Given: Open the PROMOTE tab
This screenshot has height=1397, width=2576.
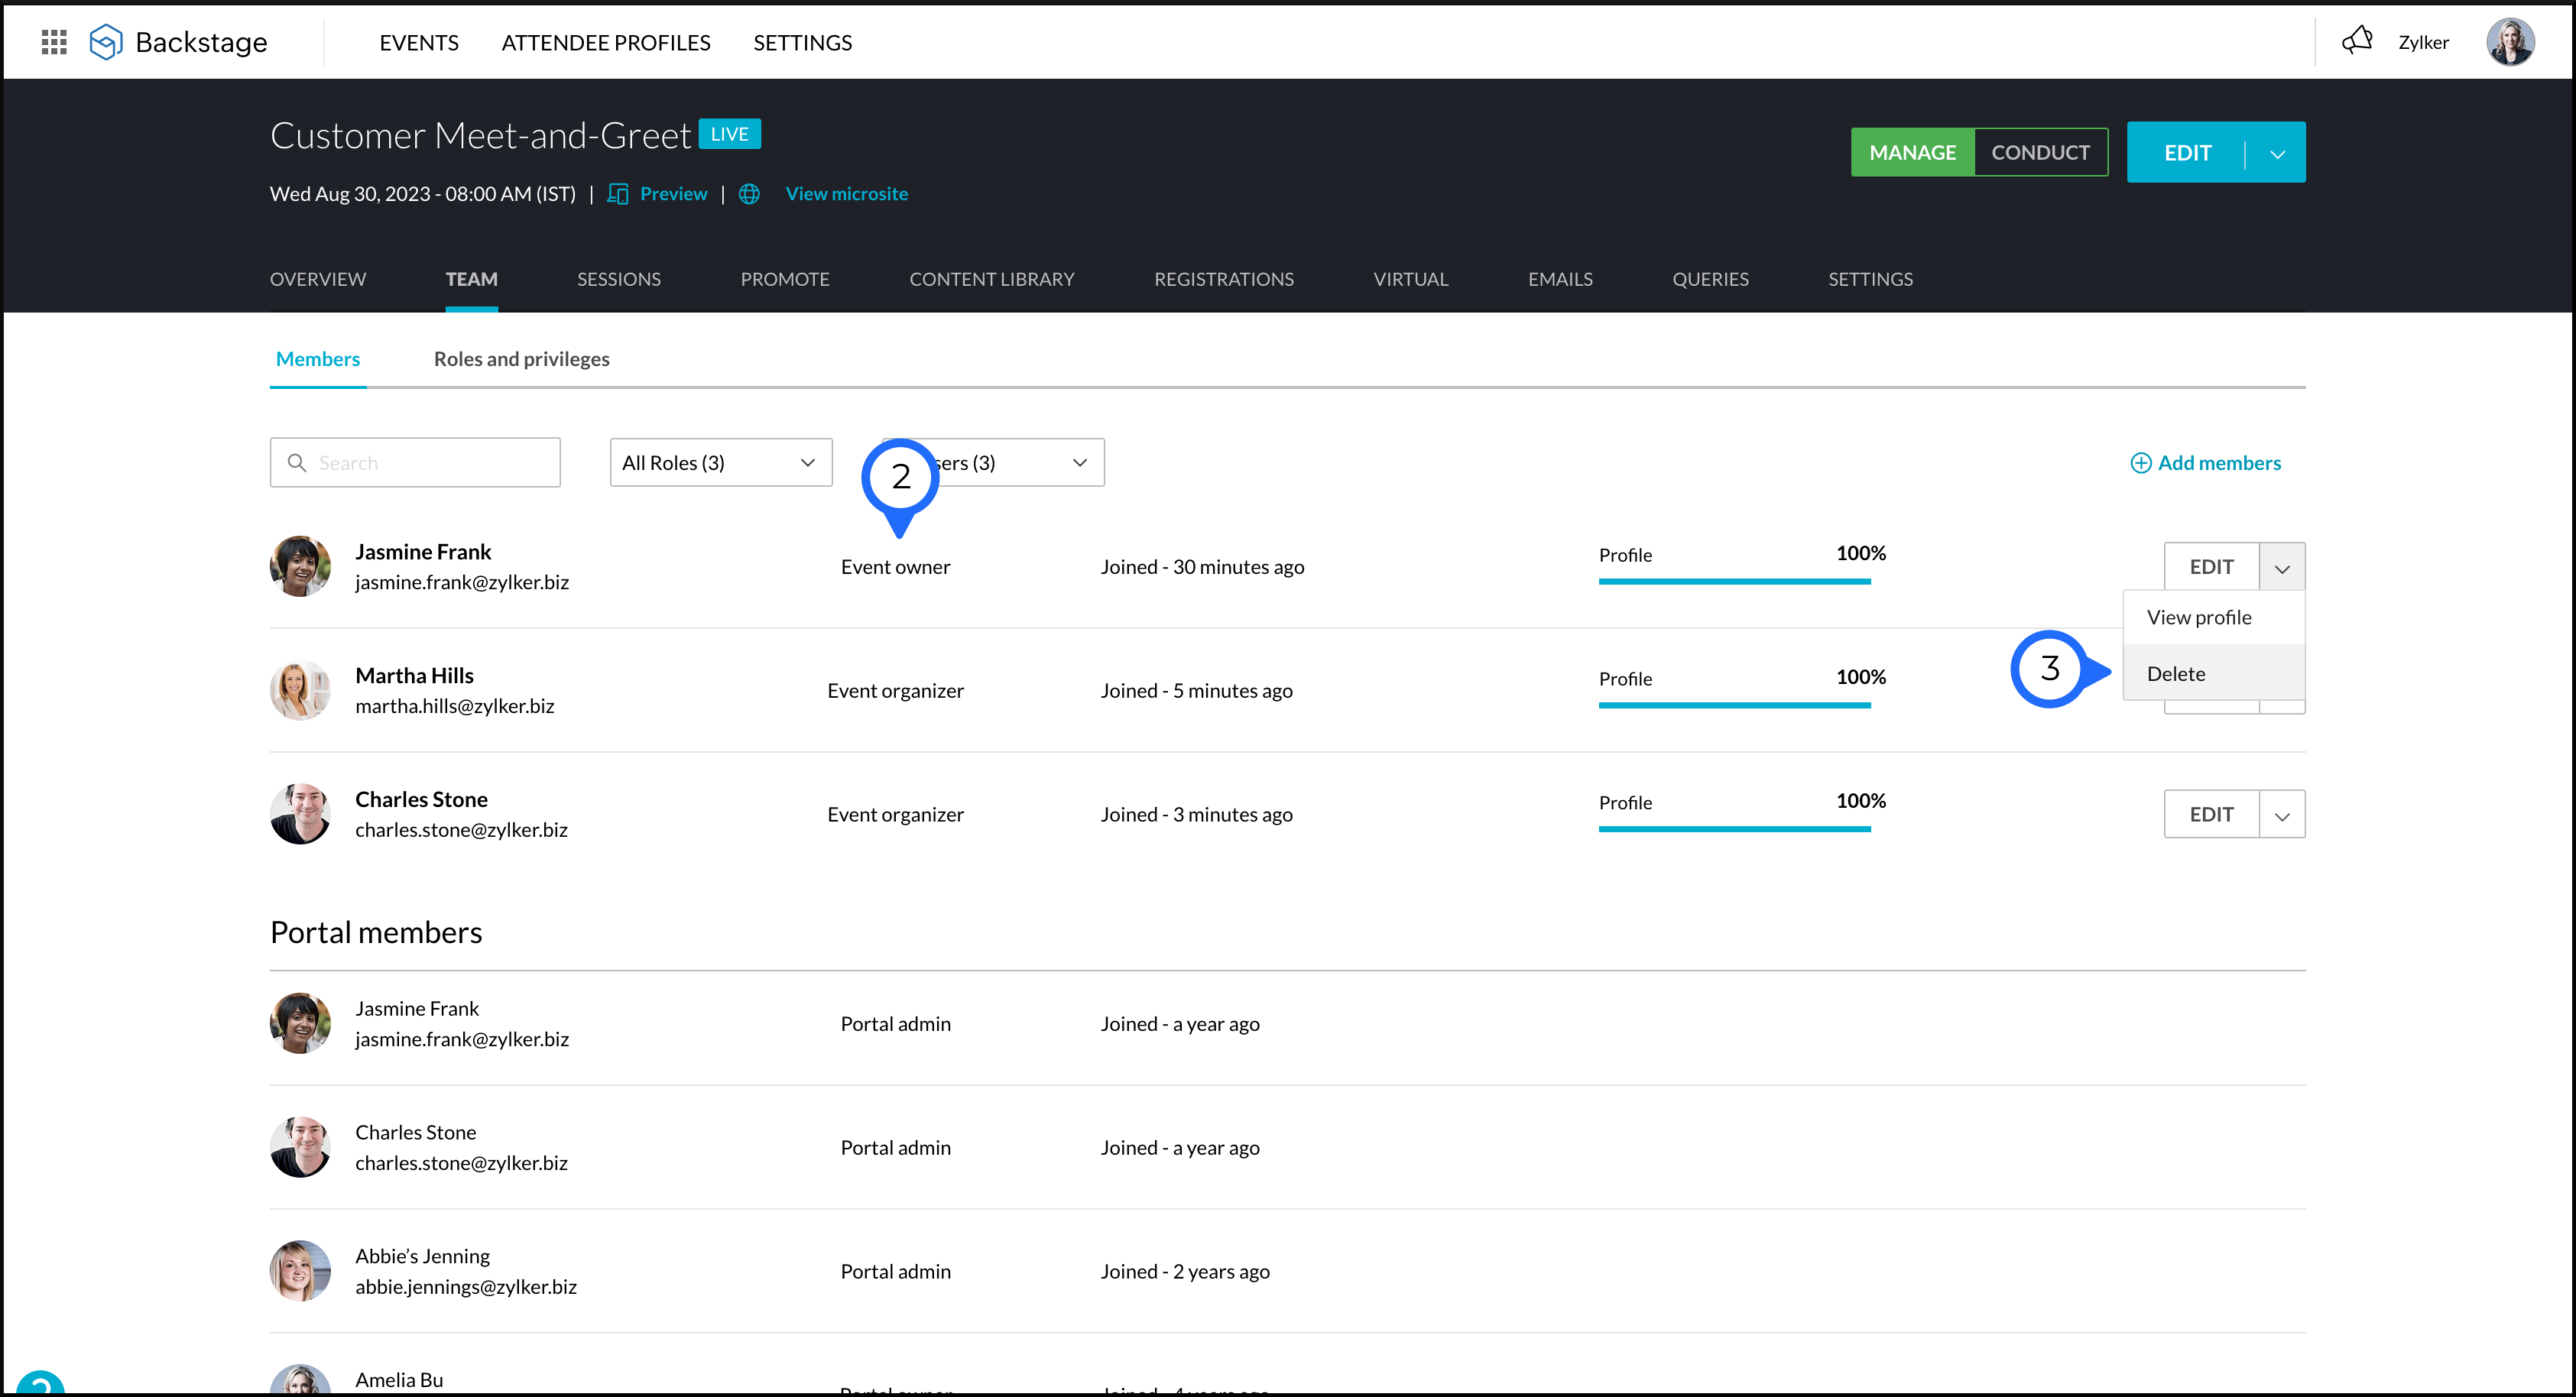Looking at the screenshot, I should [x=785, y=279].
